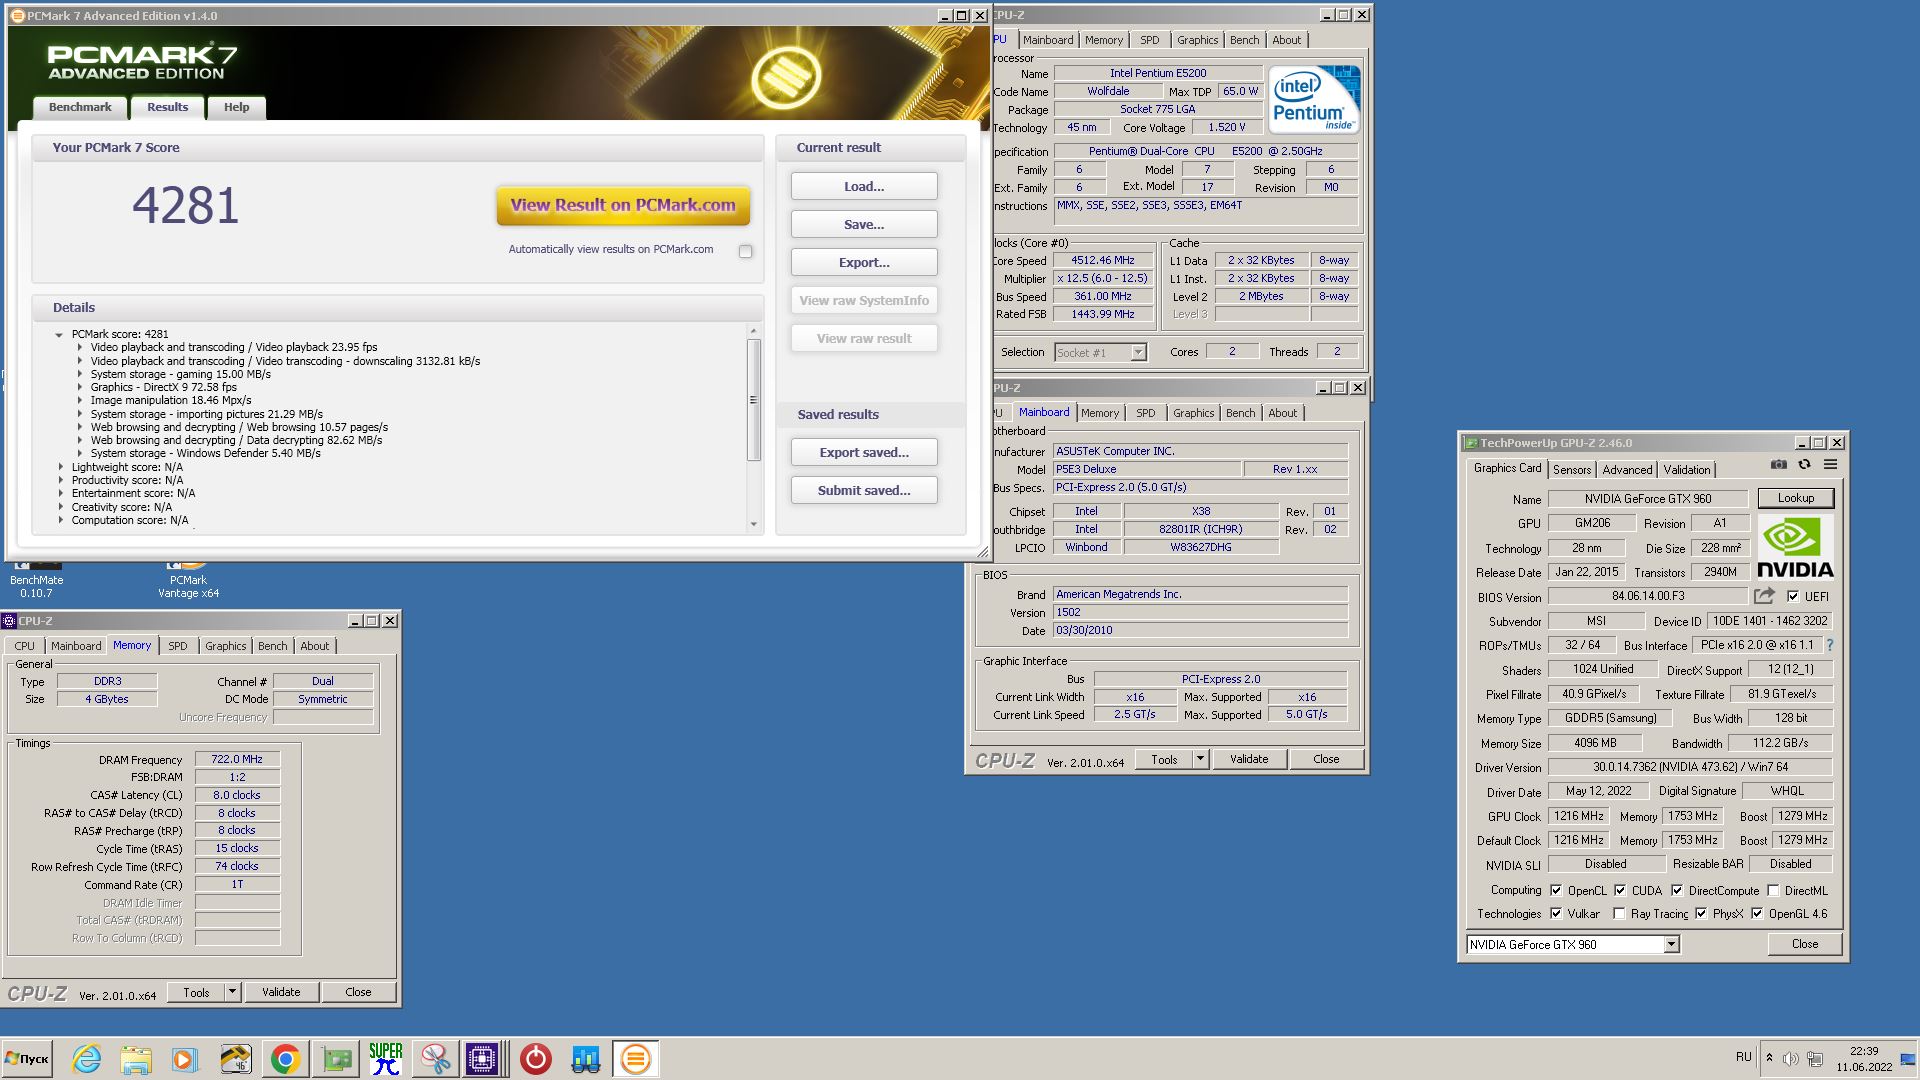The width and height of the screenshot is (1920, 1080).
Task: Click GPU-Z refresh icon
Action: pyautogui.click(x=1804, y=464)
